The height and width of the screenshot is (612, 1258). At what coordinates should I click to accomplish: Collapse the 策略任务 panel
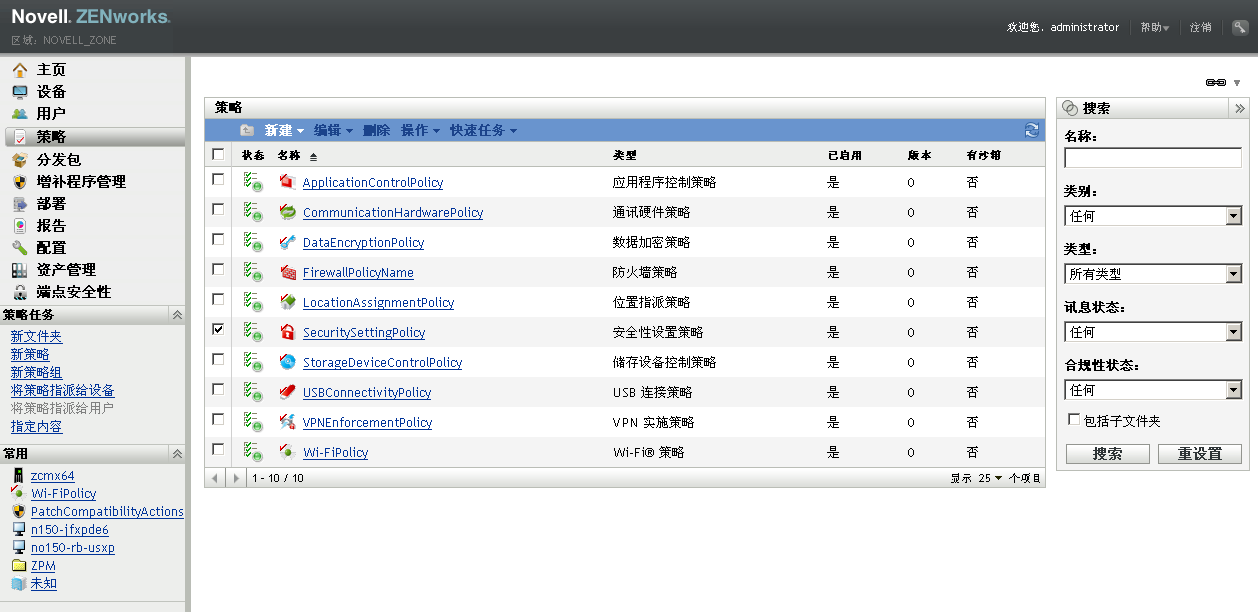[177, 315]
